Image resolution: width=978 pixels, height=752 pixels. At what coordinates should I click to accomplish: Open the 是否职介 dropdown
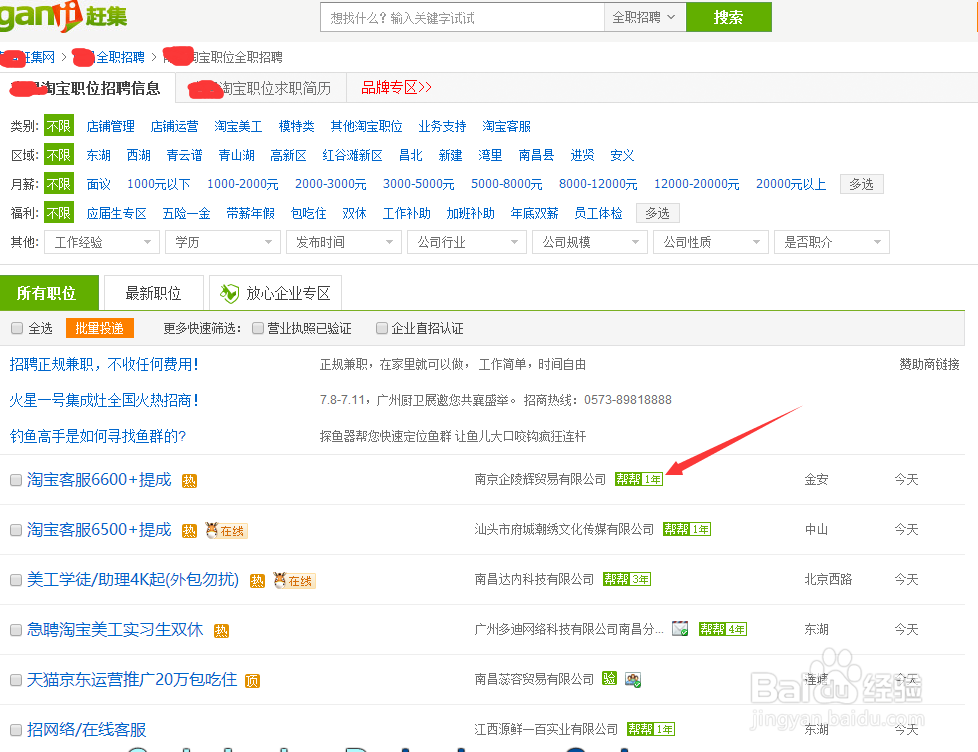pyautogui.click(x=831, y=242)
